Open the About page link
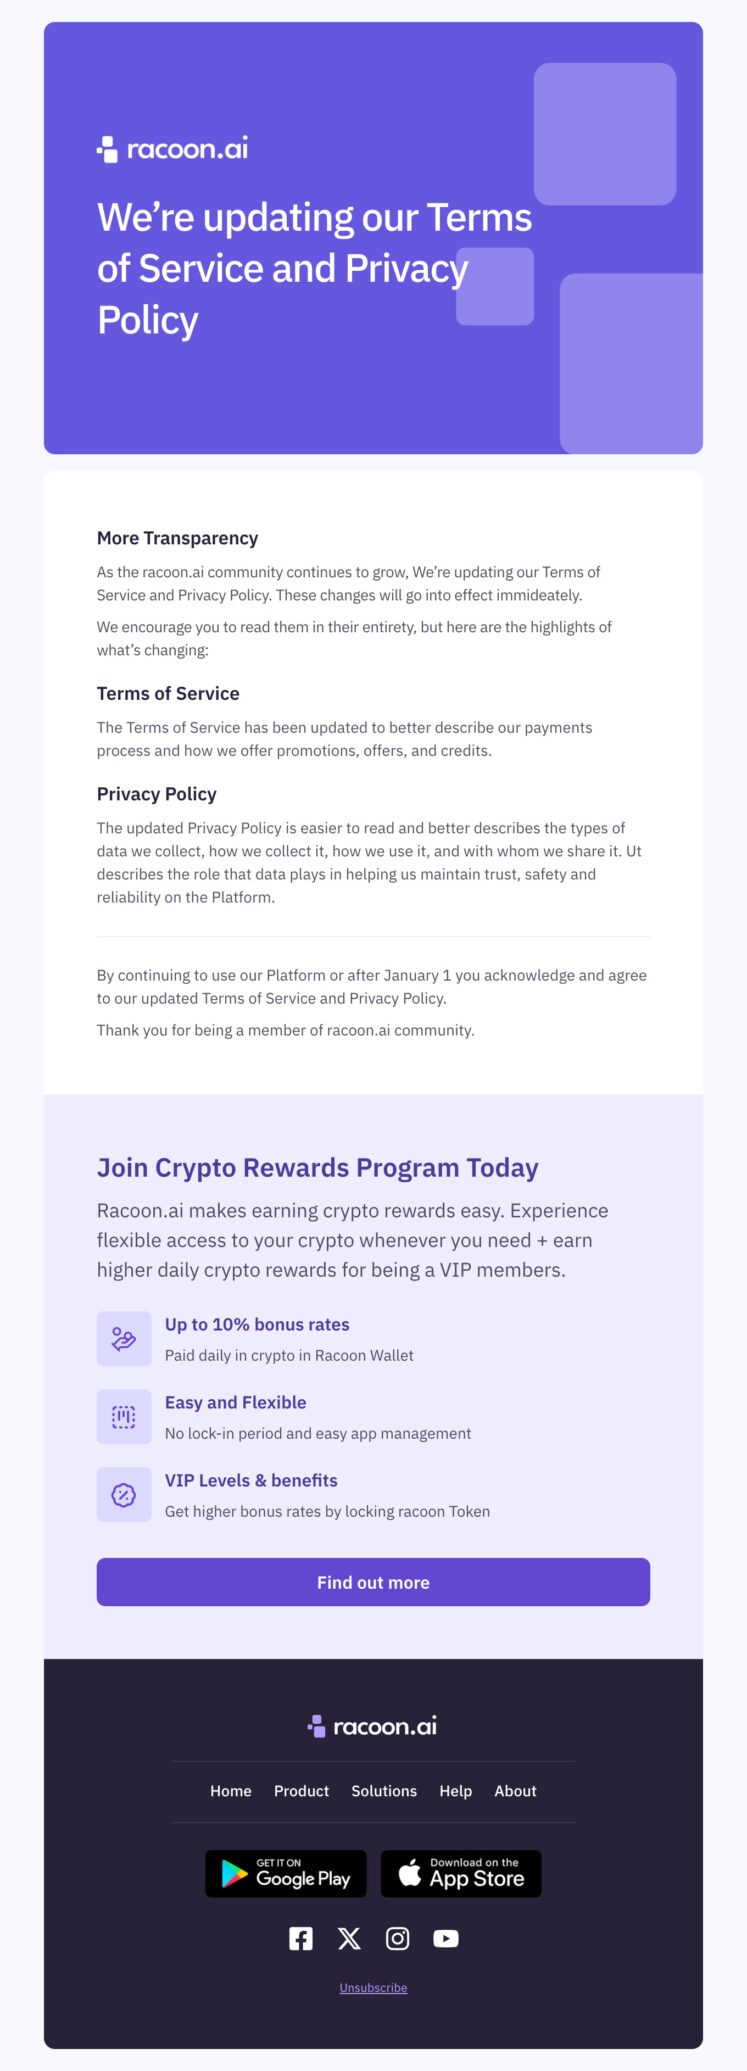Image resolution: width=747 pixels, height=2071 pixels. pyautogui.click(x=515, y=1790)
